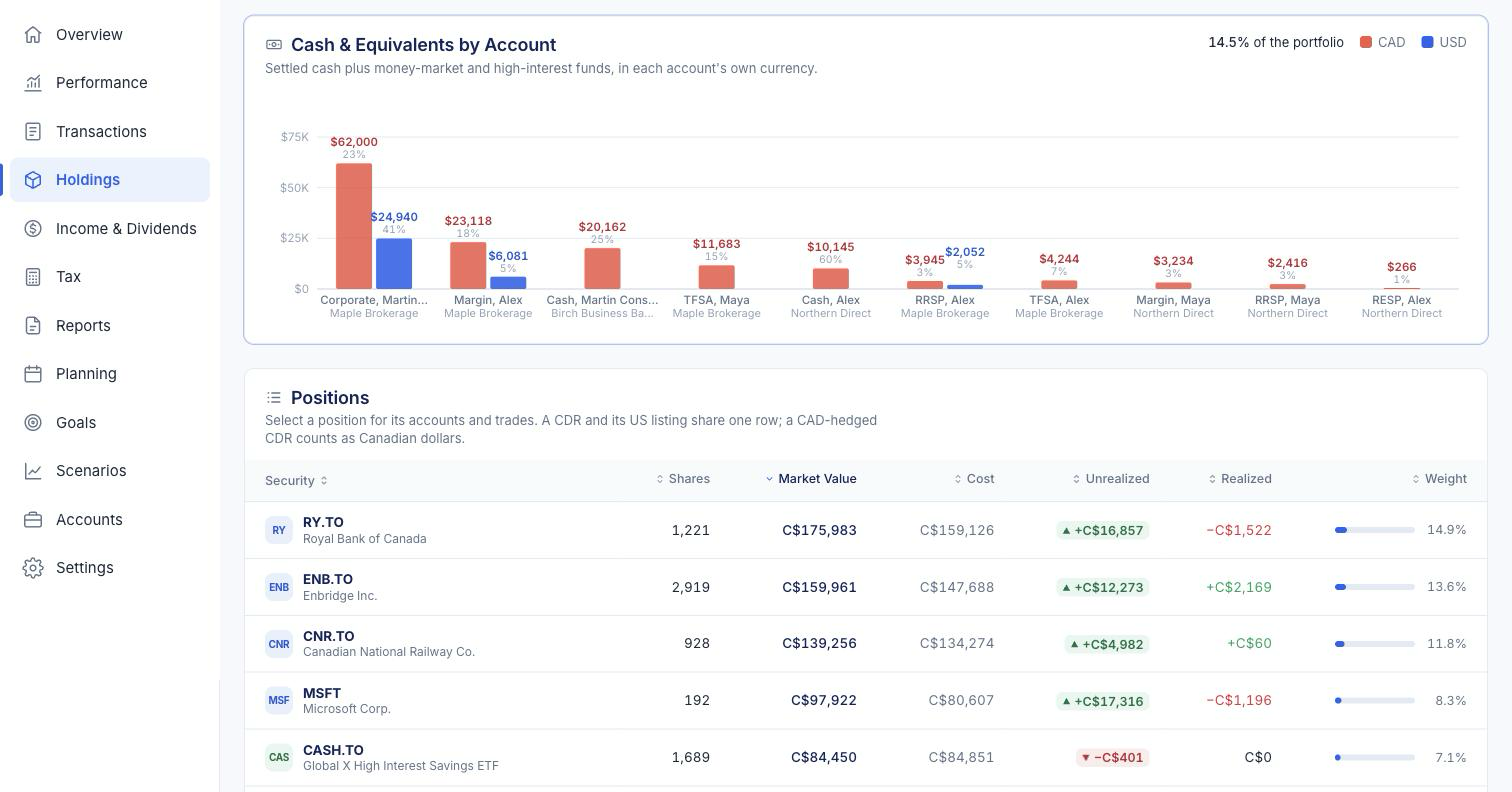Sort positions by Market Value column
The height and width of the screenshot is (792, 1512).
811,479
